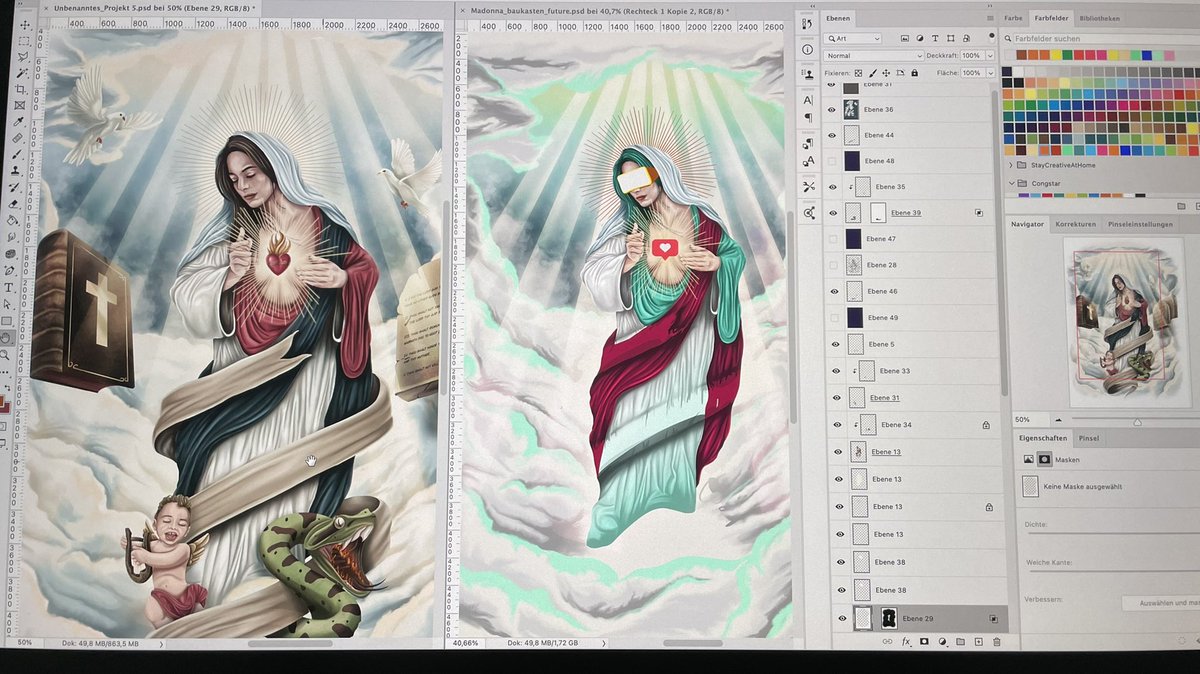
Task: Hide the selected layer Ebene 29
Action: point(841,619)
